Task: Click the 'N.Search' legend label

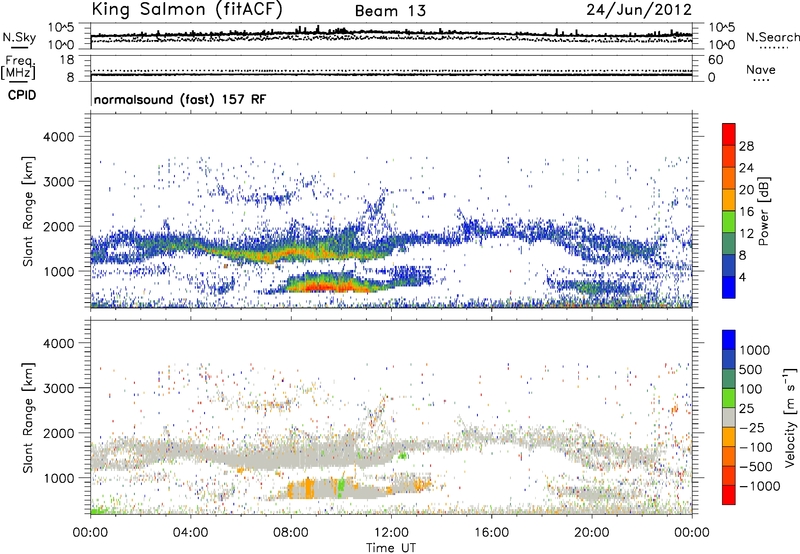Action: pyautogui.click(x=772, y=37)
